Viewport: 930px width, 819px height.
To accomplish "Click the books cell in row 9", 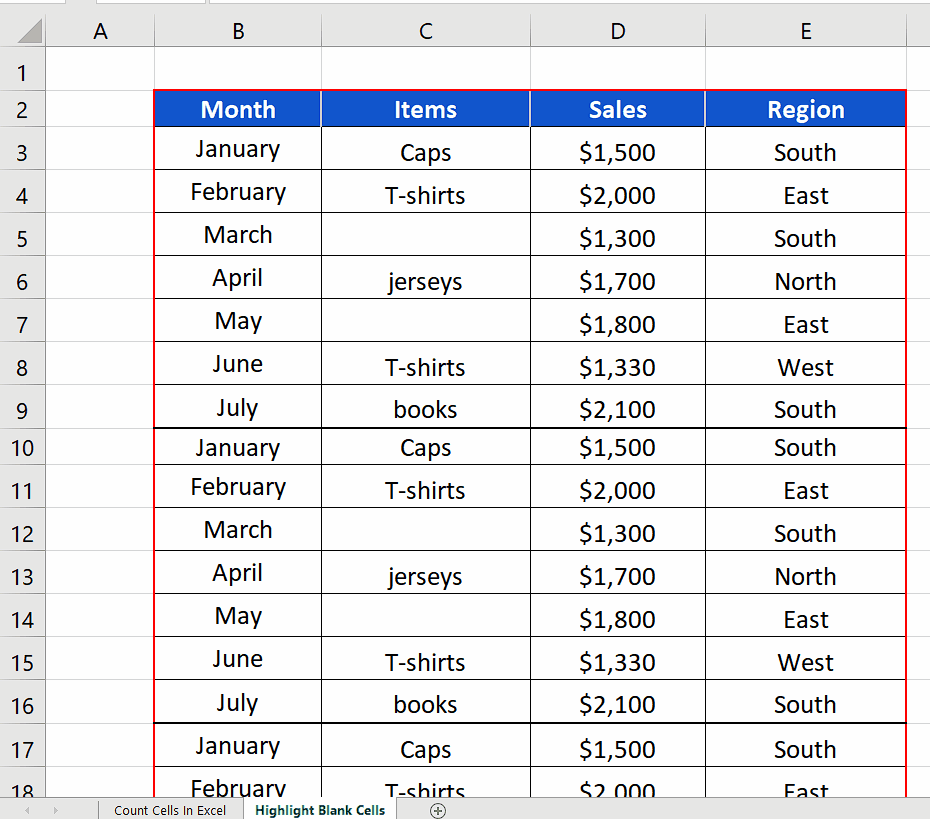I will [x=425, y=408].
